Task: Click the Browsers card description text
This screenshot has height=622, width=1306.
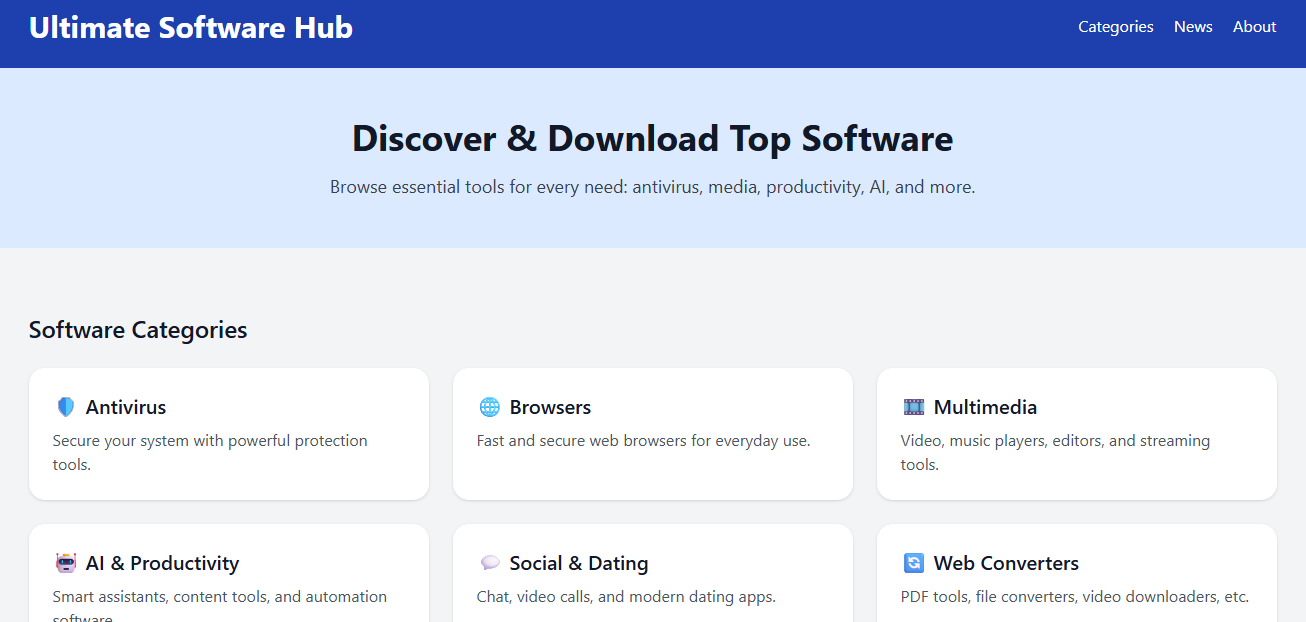Action: pos(643,440)
